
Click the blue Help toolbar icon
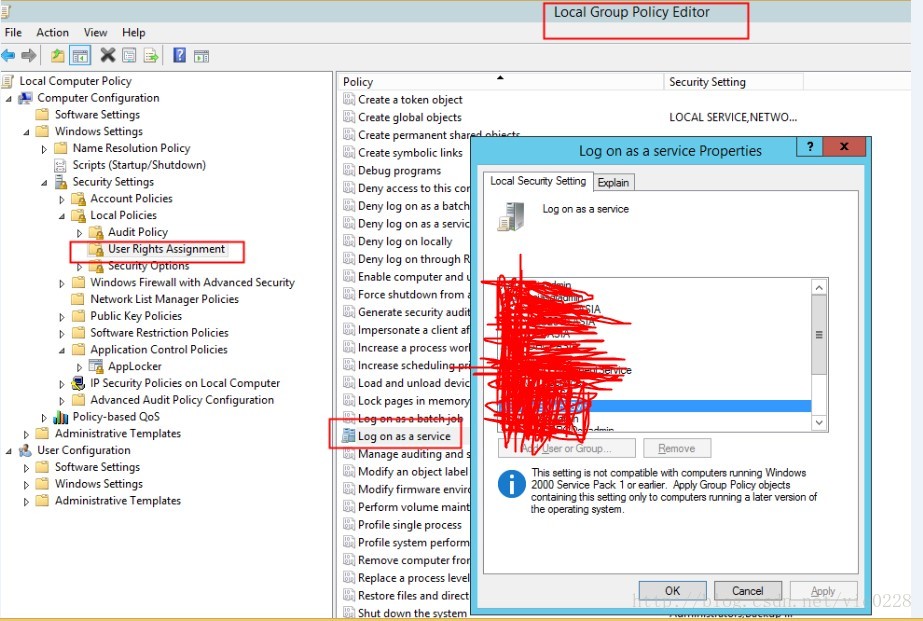(180, 55)
